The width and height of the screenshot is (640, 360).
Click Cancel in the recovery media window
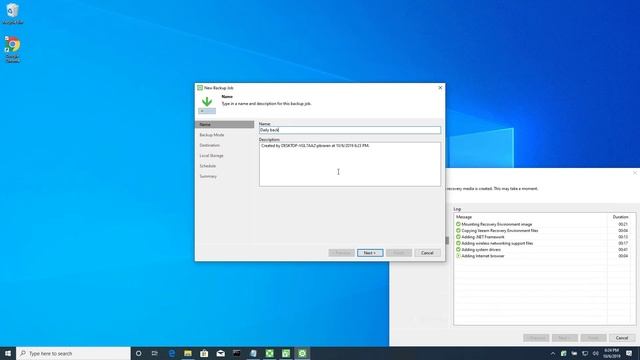click(x=622, y=338)
